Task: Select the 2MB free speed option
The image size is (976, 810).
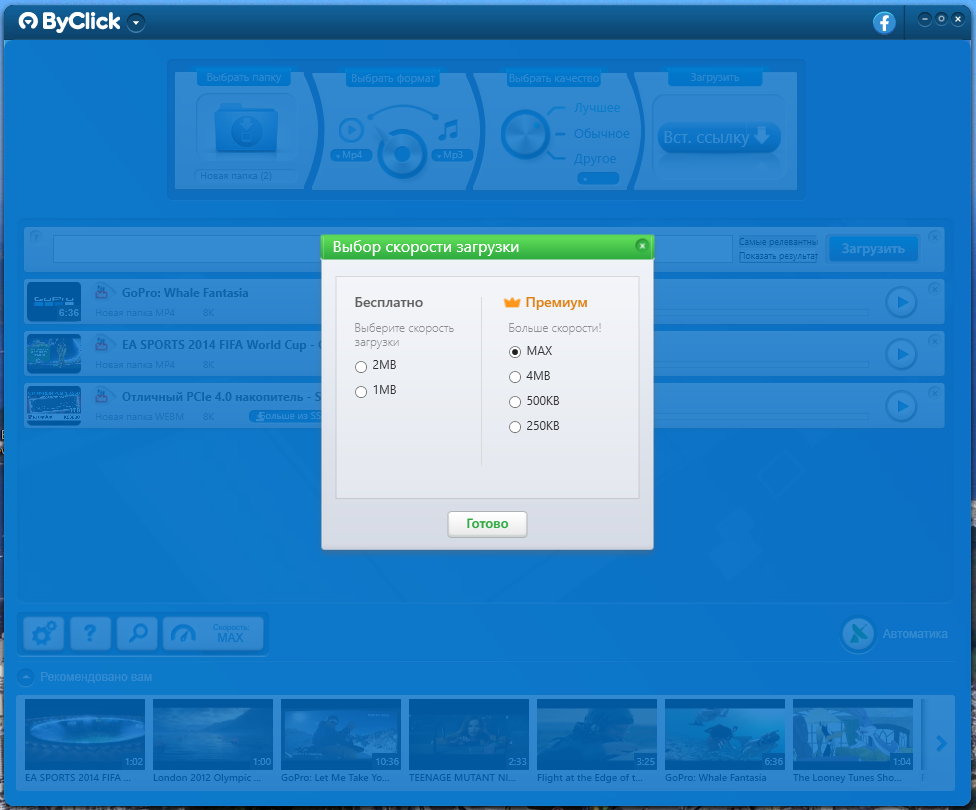Action: 361,367
